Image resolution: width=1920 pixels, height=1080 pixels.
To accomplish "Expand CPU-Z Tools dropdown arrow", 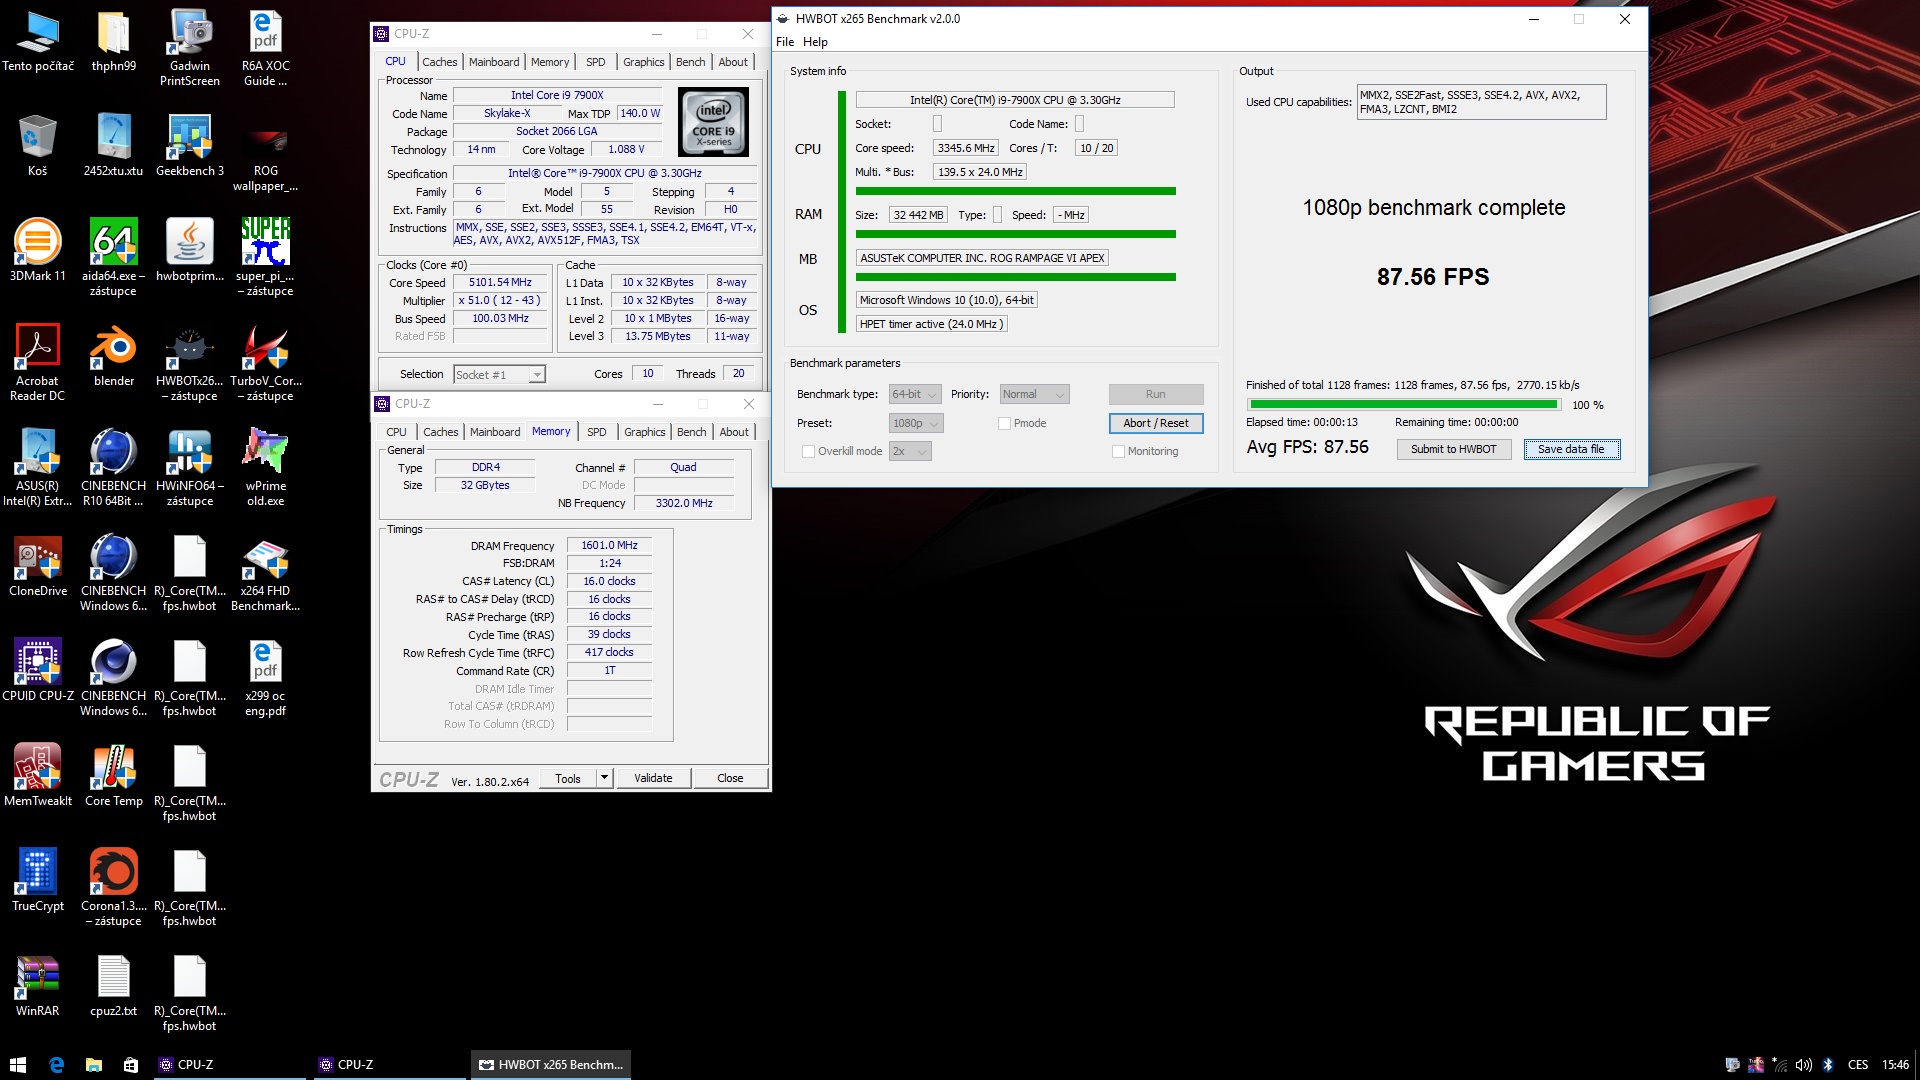I will click(x=604, y=778).
